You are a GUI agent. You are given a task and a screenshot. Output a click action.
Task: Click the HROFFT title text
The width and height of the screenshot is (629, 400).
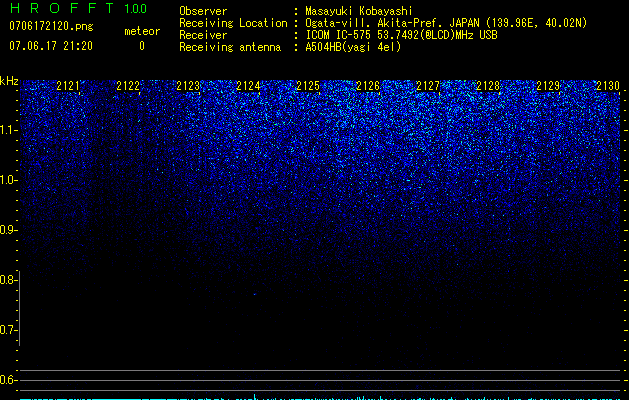[x=62, y=8]
